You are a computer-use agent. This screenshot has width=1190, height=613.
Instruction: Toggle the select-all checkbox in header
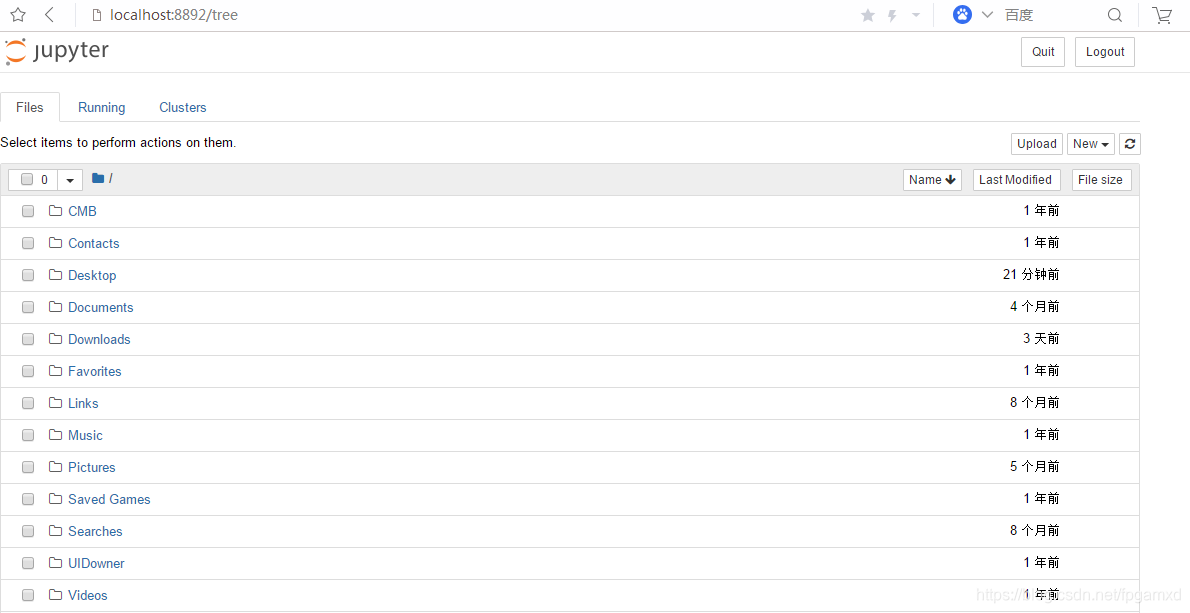click(x=27, y=179)
